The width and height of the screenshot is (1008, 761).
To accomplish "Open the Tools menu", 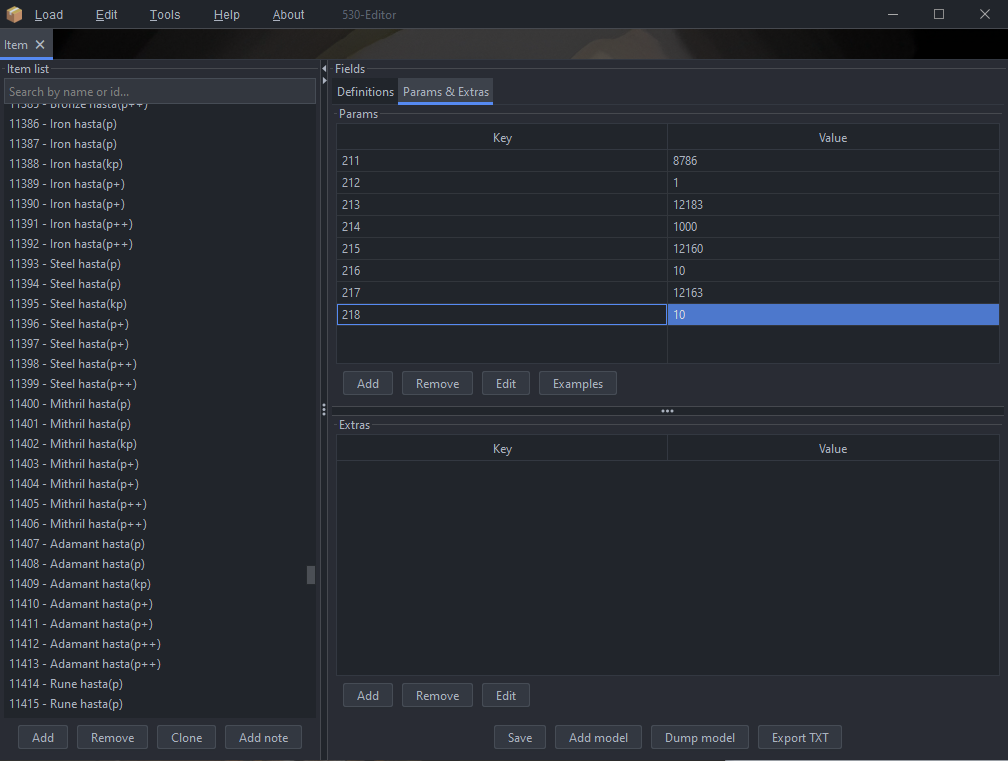I will [165, 15].
